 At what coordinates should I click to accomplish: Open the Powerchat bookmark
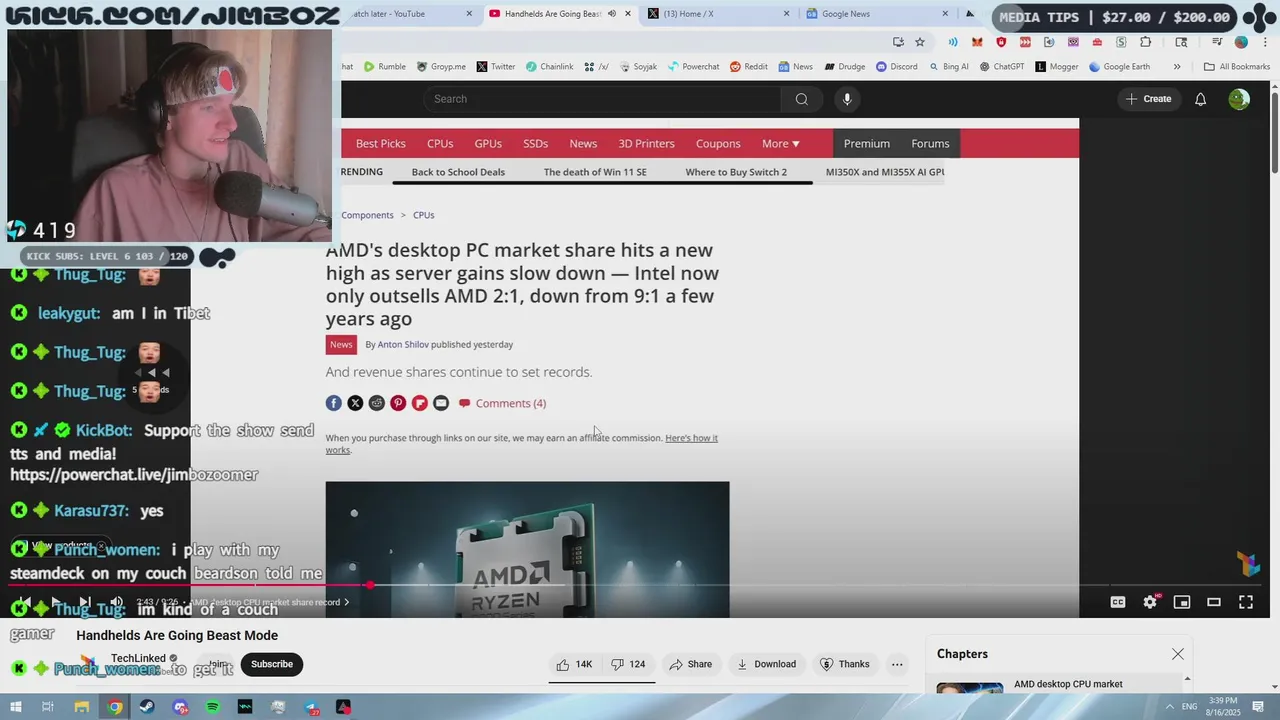tap(694, 67)
